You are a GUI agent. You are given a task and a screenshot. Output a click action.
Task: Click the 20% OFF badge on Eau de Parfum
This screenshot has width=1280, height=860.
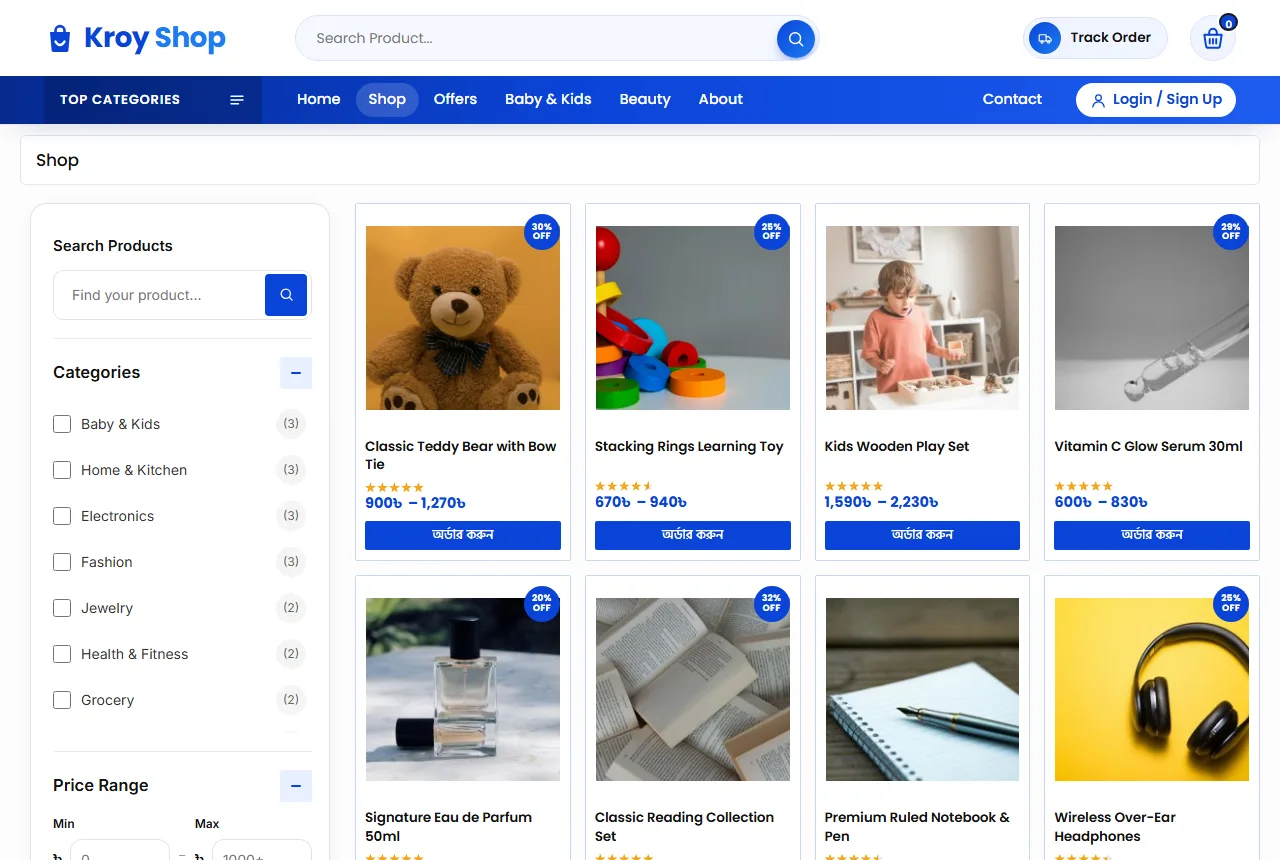pyautogui.click(x=542, y=603)
